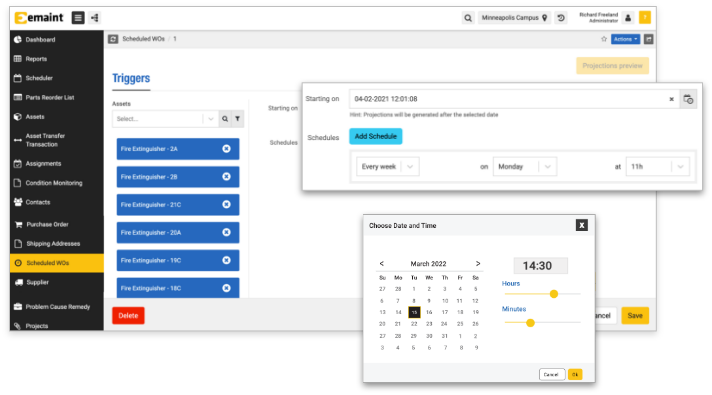712x395 pixels.
Task: Open the calendar picker beside Starting on
Action: [688, 99]
